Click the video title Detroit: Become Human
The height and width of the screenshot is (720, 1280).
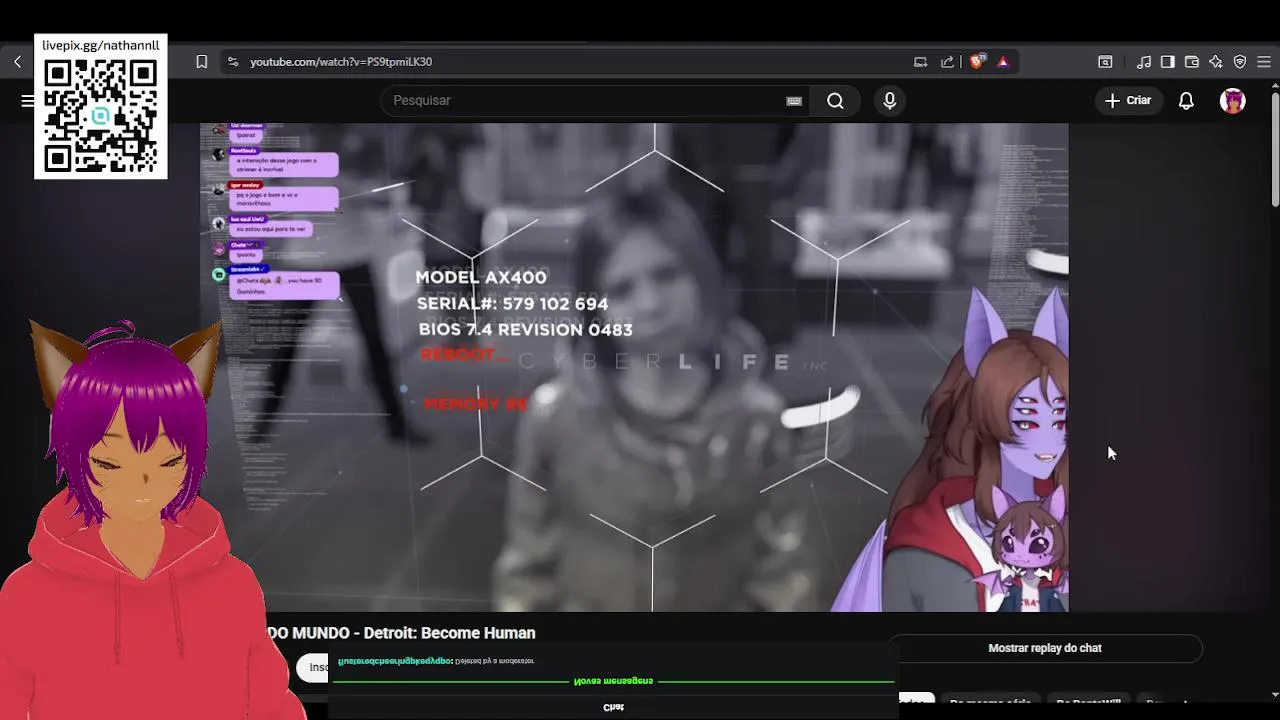click(x=400, y=633)
